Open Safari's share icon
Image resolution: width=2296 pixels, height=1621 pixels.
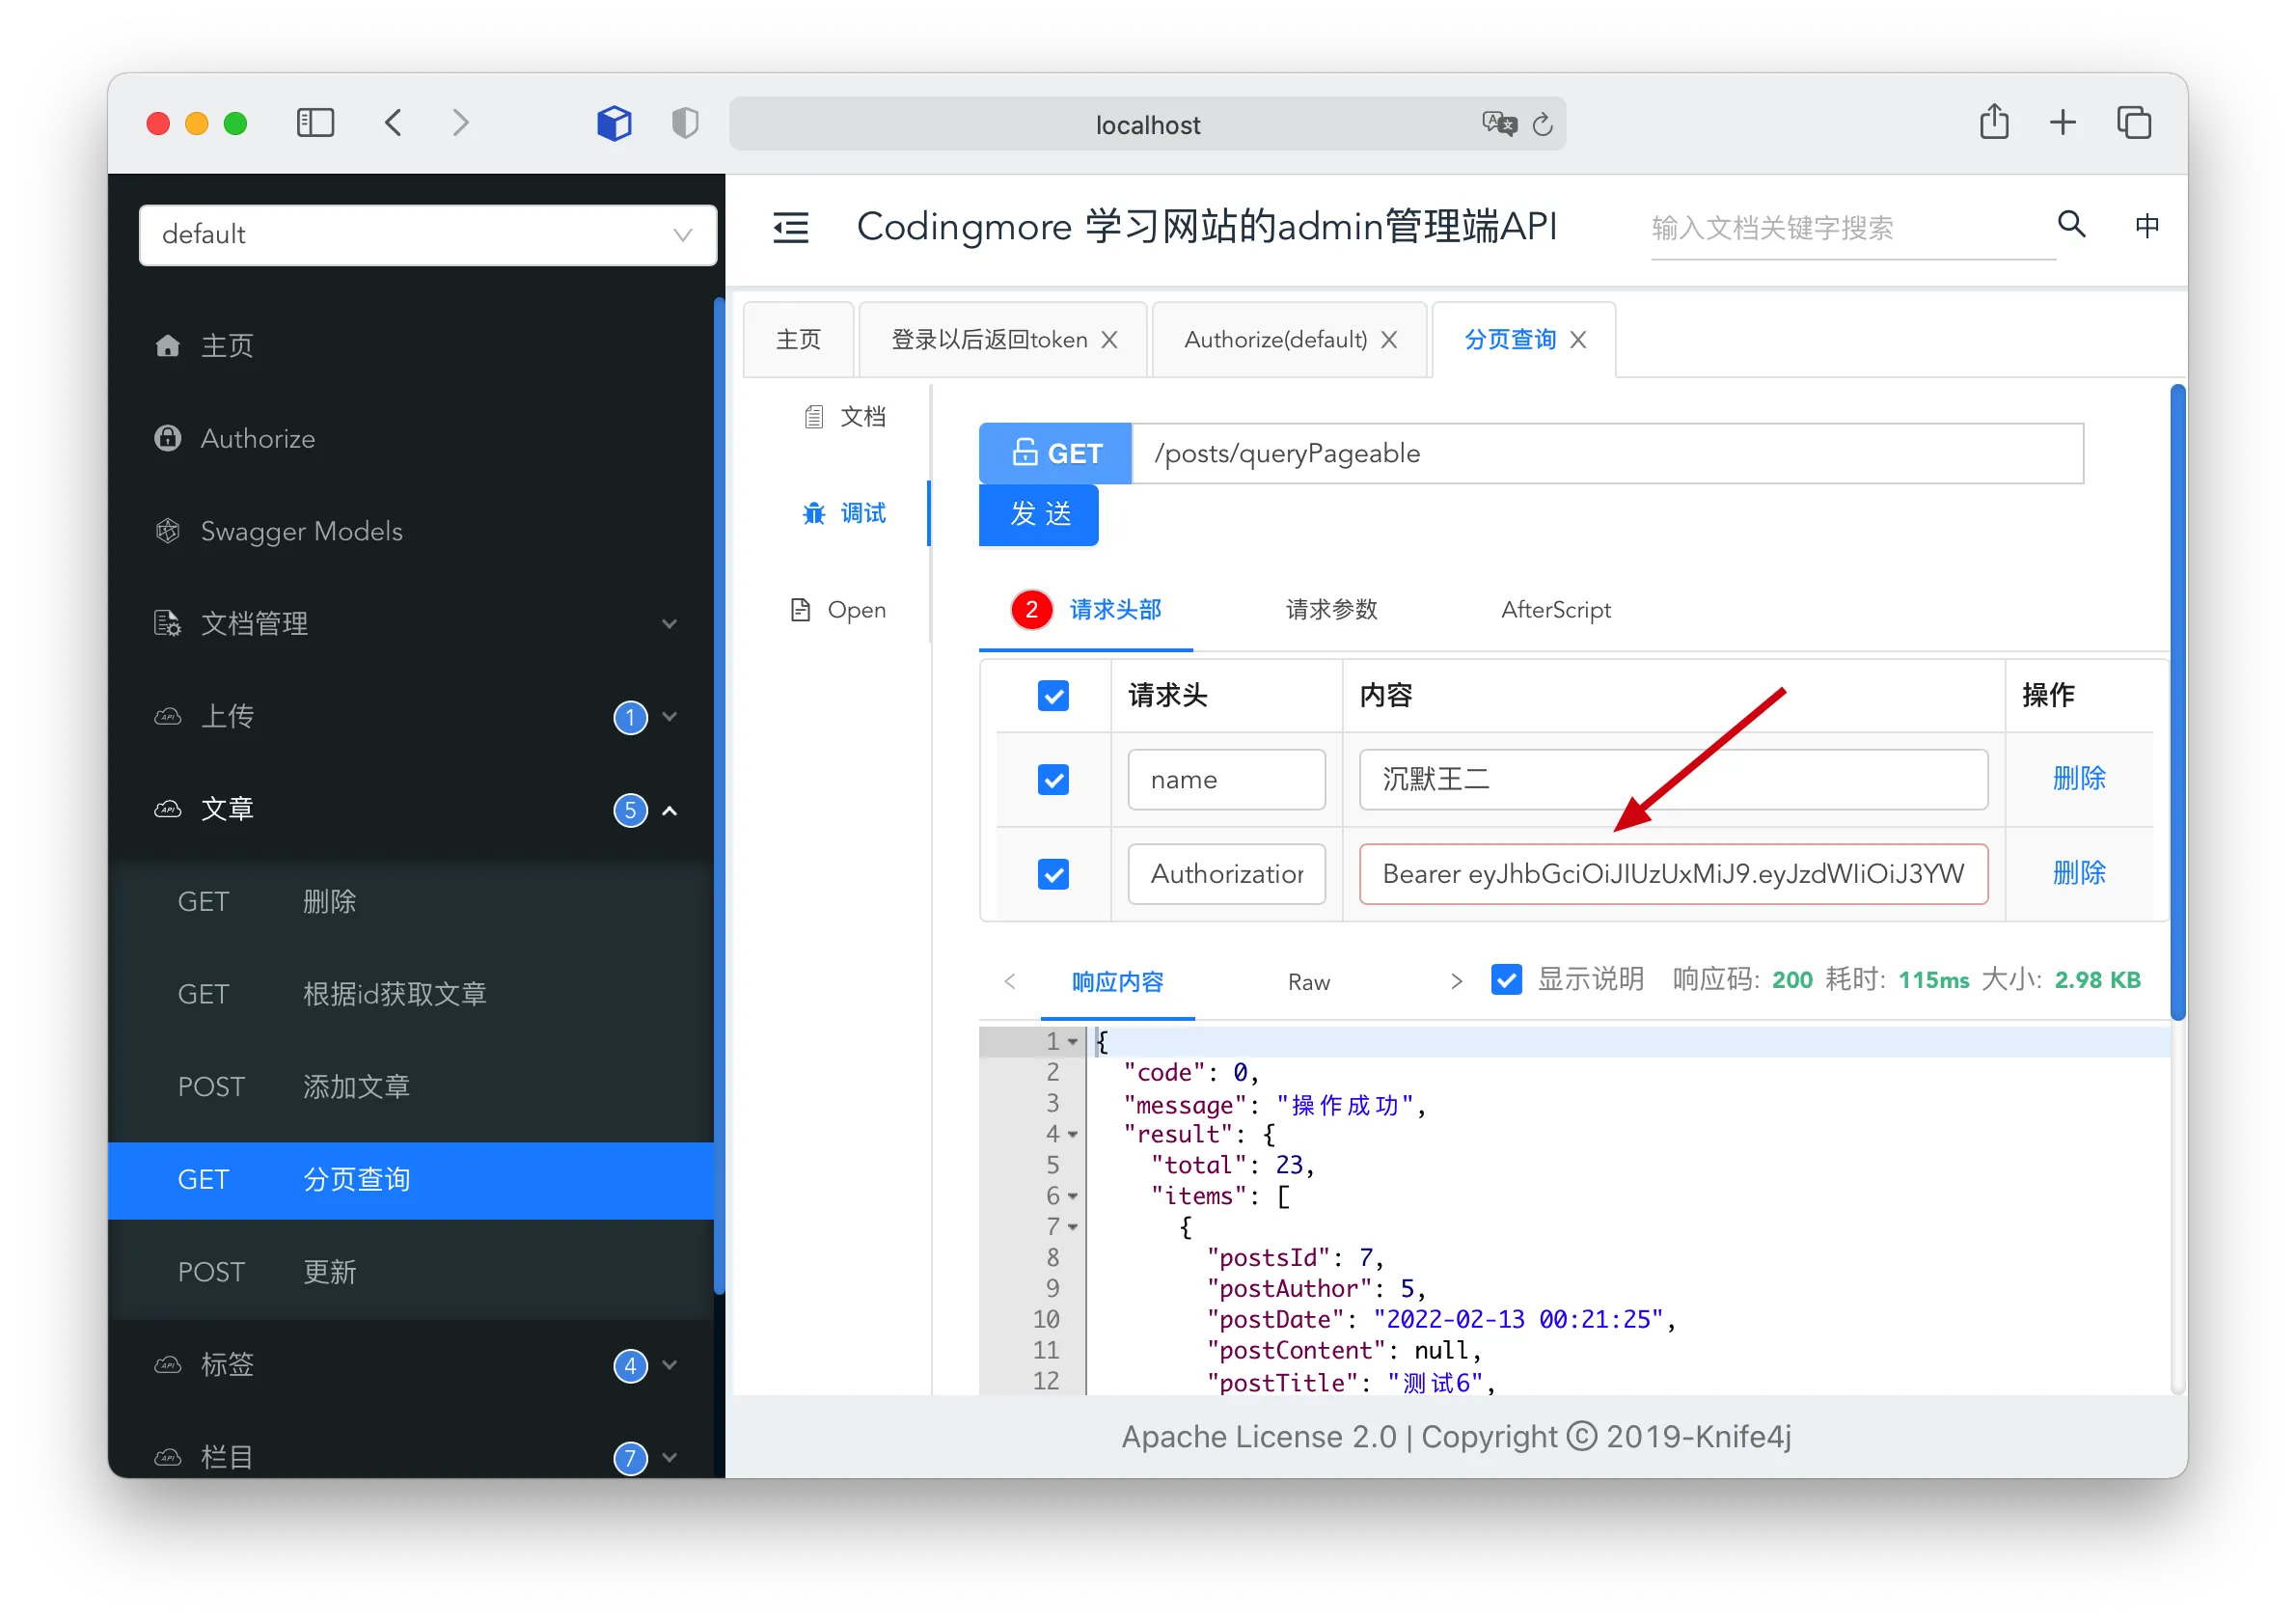[1993, 122]
